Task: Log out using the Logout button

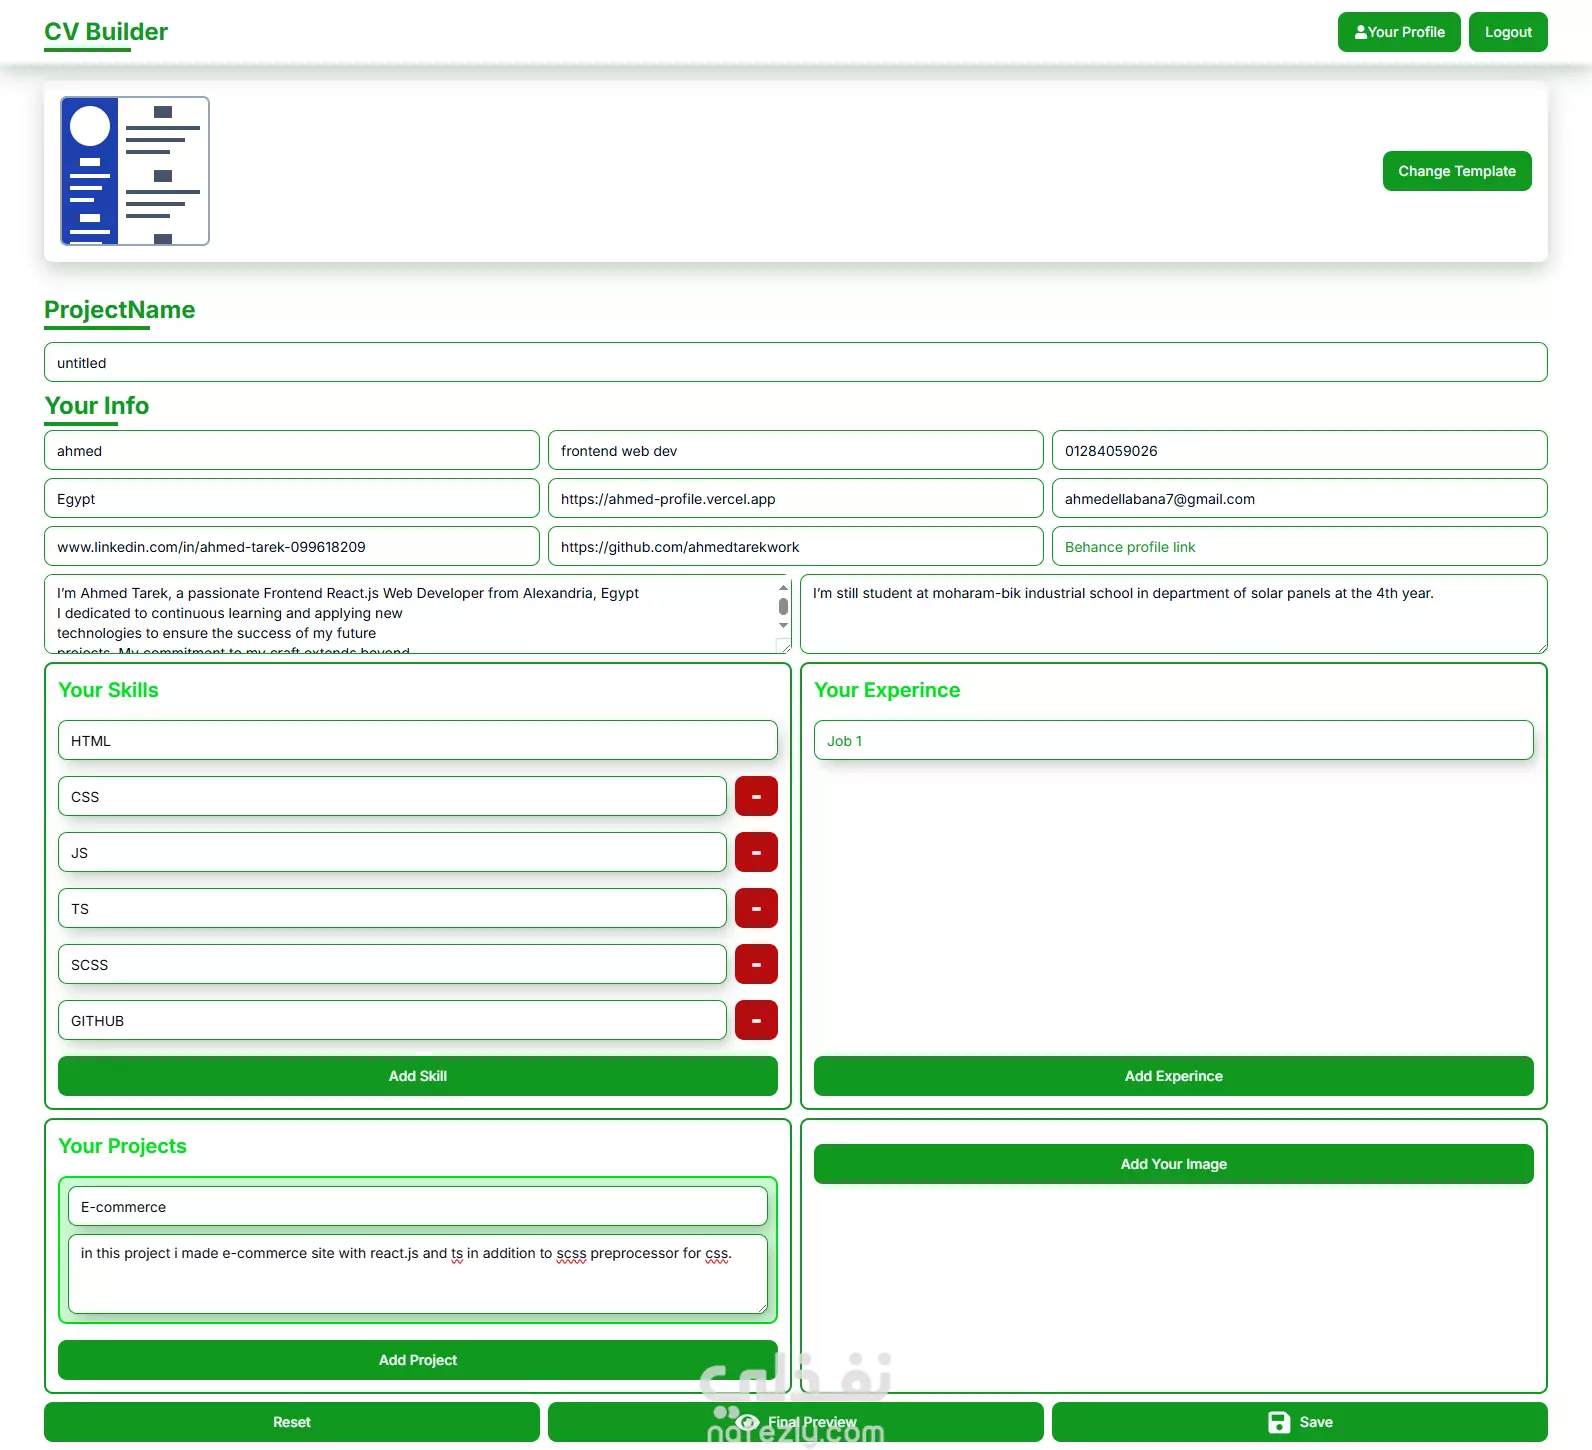Action: (x=1508, y=32)
